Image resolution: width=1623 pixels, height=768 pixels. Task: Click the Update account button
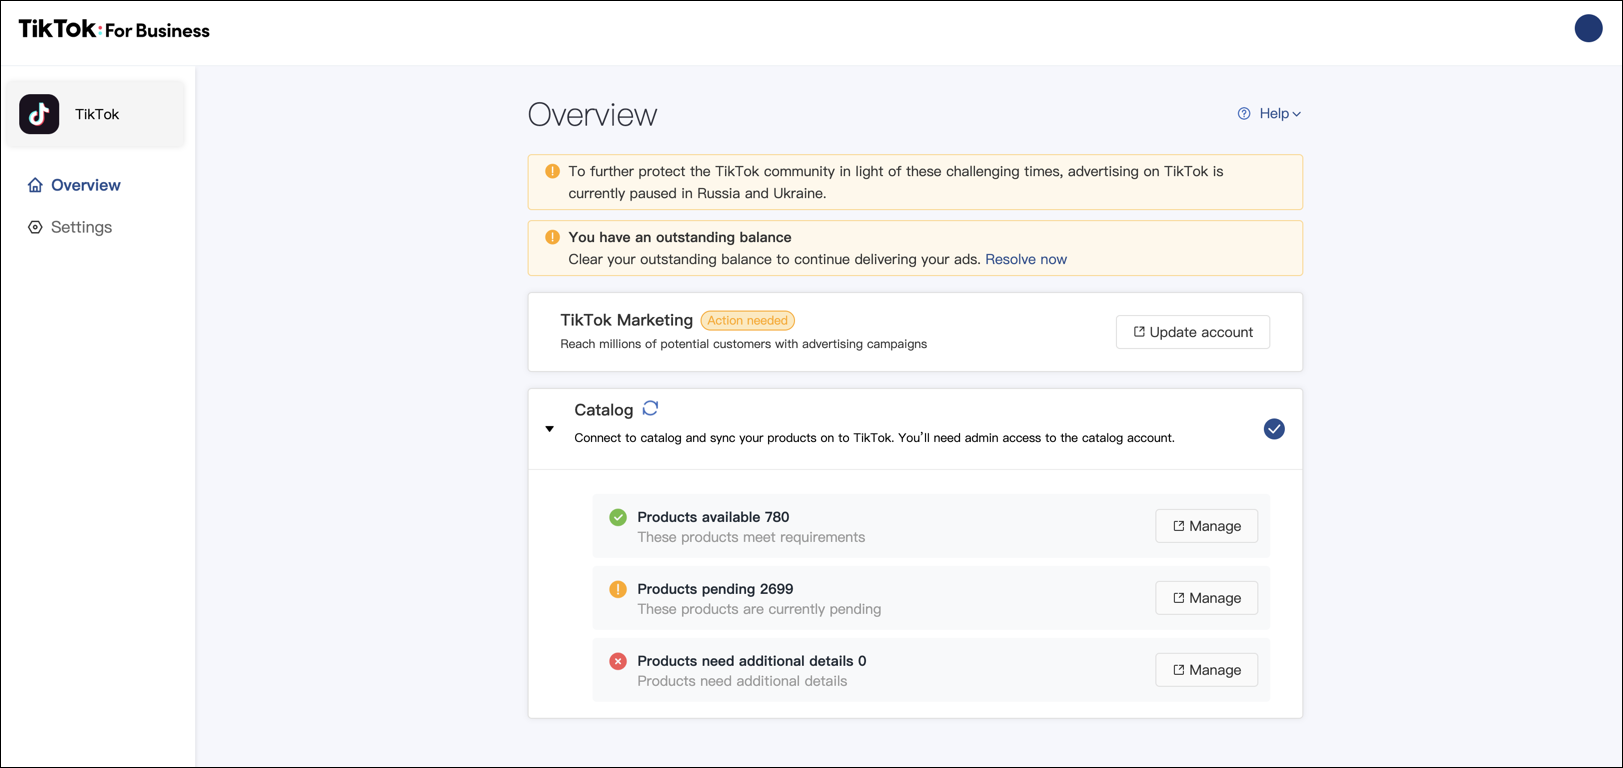(1192, 332)
